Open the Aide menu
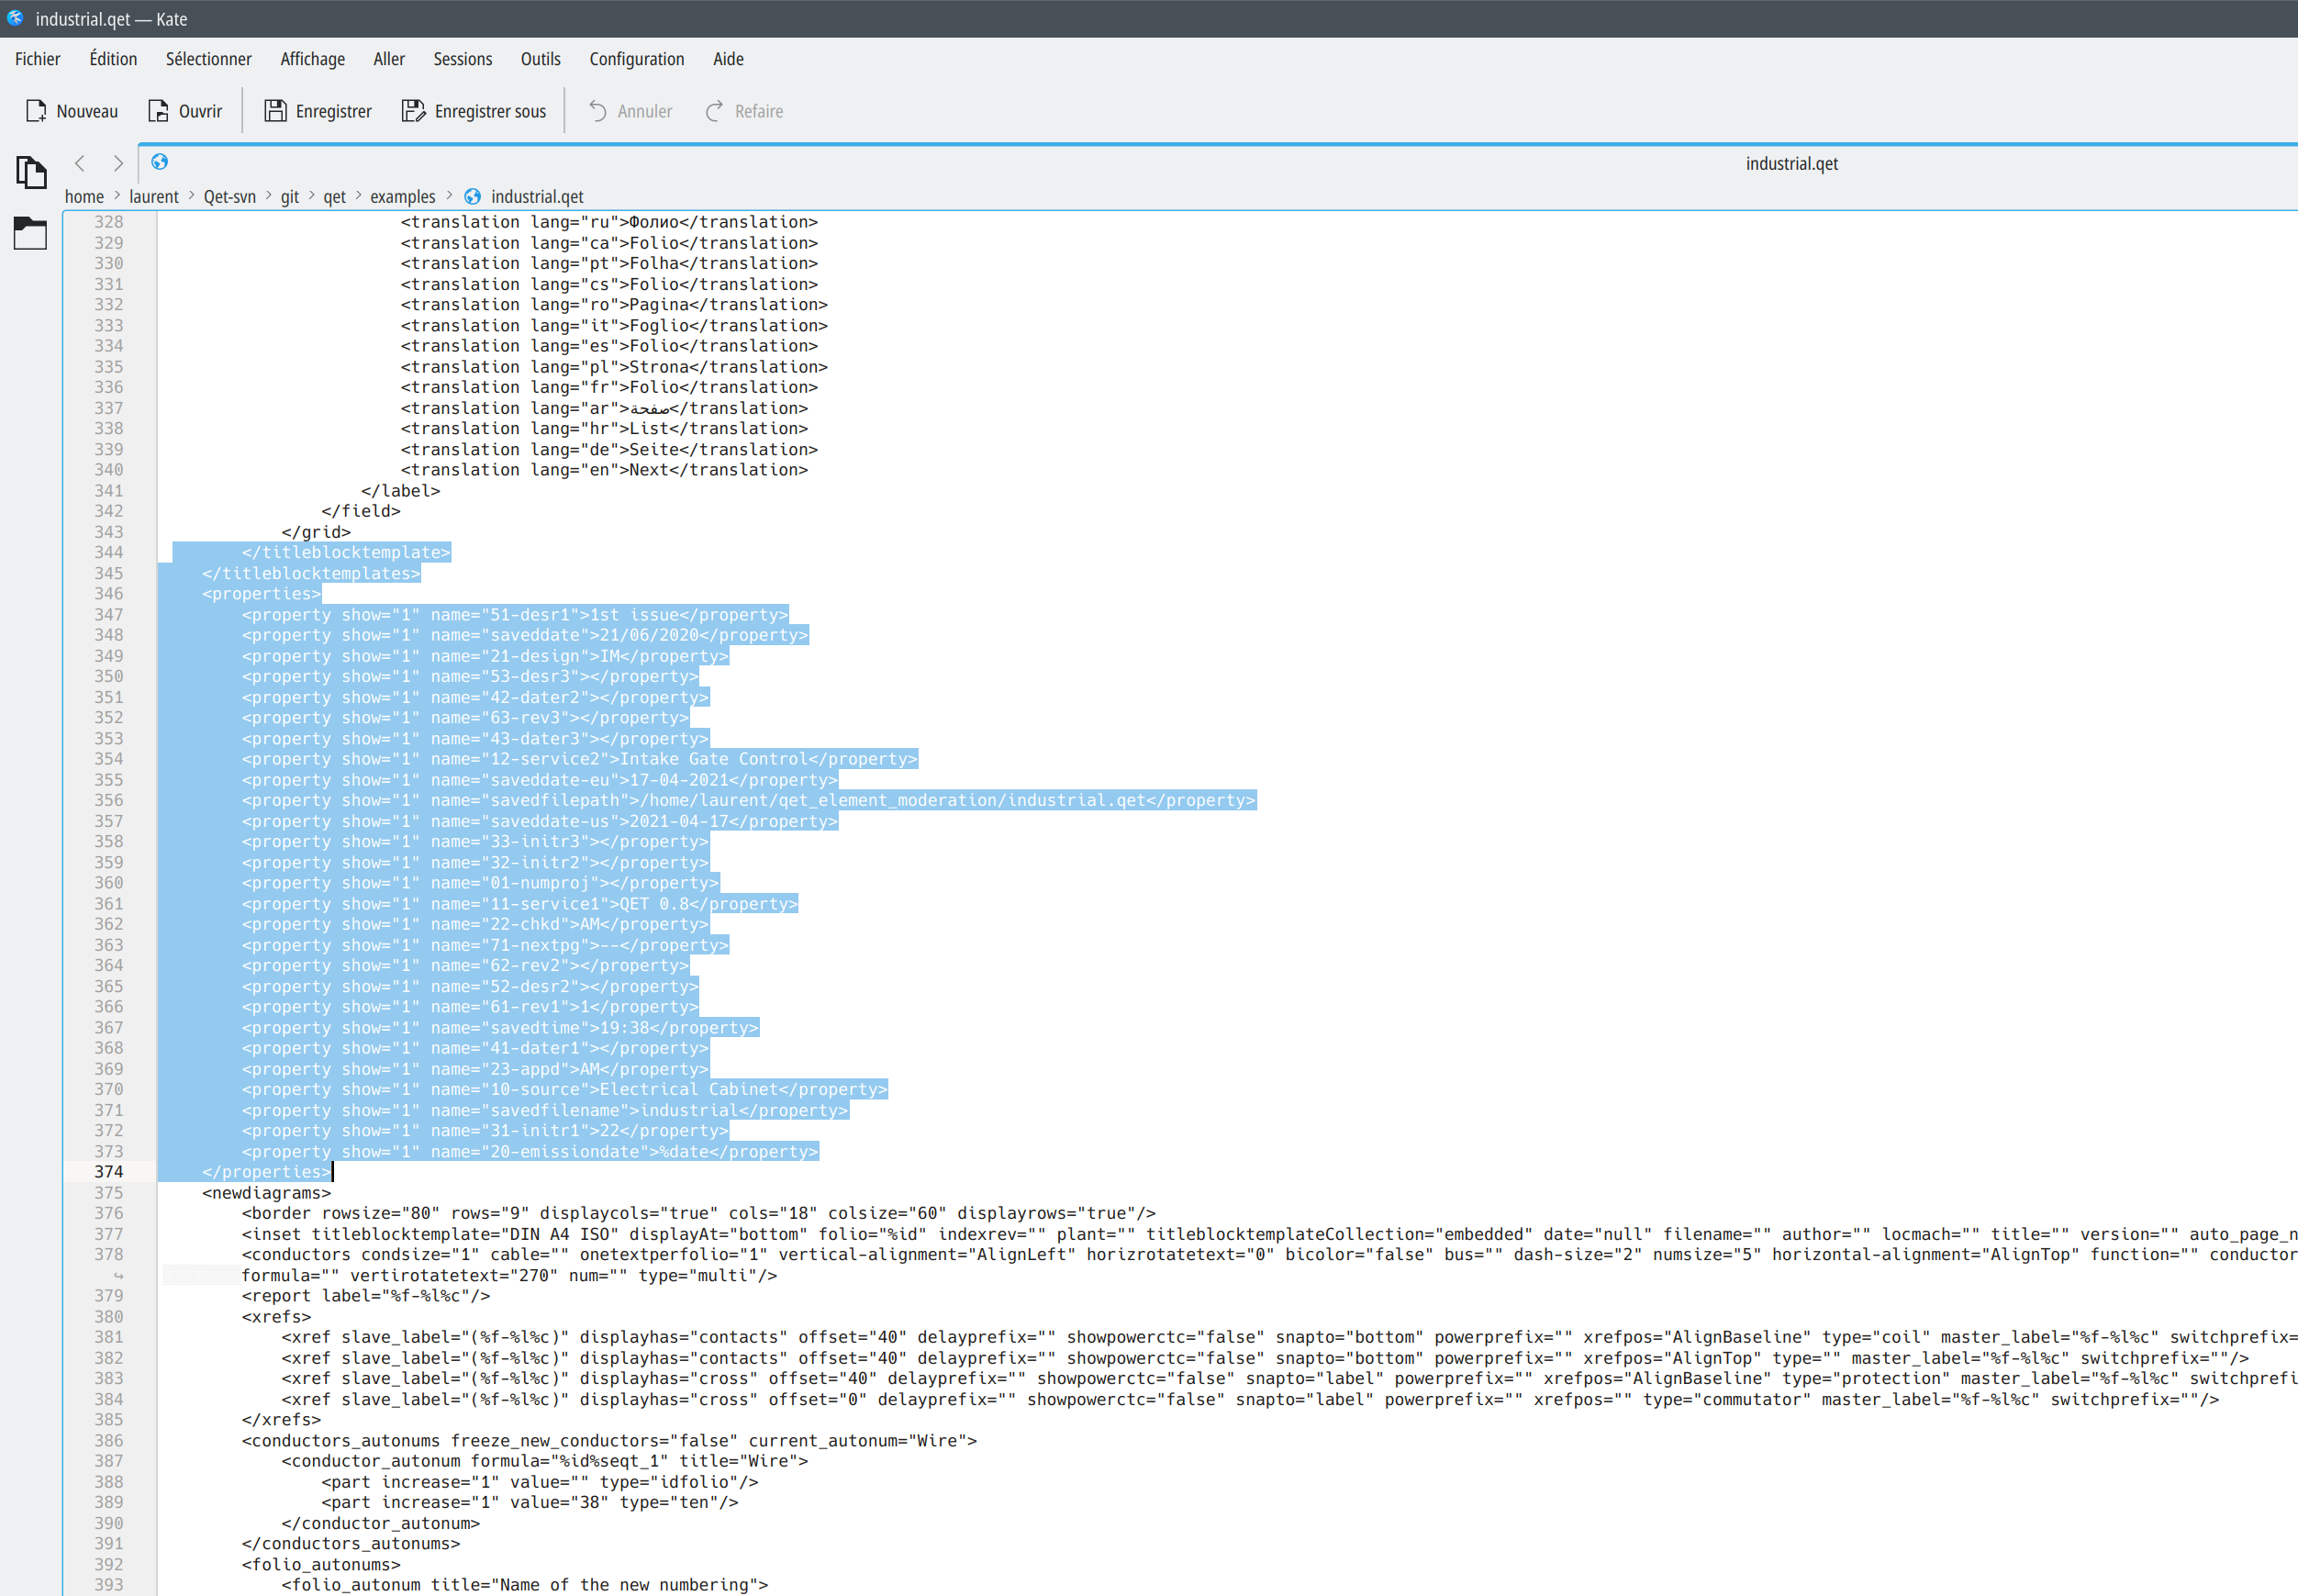 (728, 59)
